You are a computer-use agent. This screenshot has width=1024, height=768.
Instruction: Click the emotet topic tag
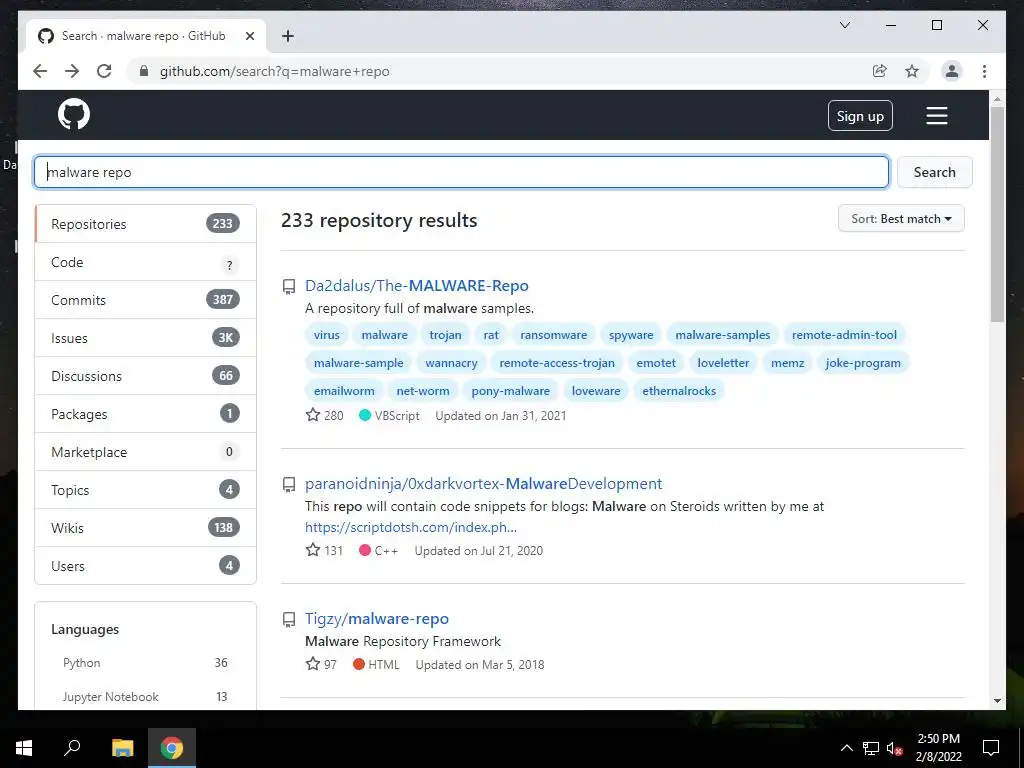point(656,363)
